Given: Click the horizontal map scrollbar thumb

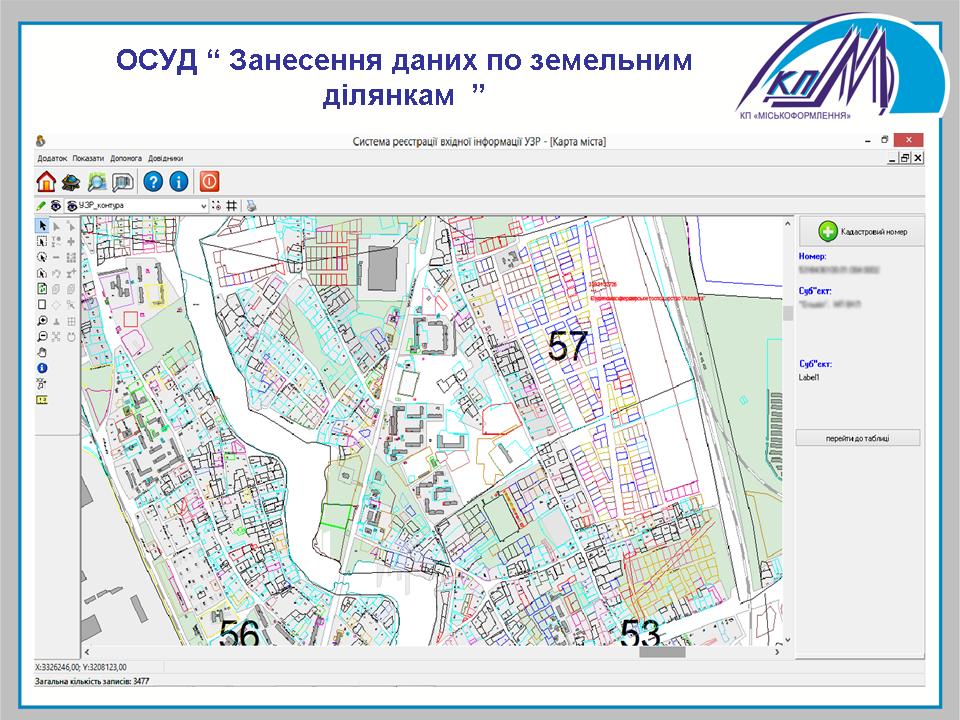Looking at the screenshot, I should point(662,652).
